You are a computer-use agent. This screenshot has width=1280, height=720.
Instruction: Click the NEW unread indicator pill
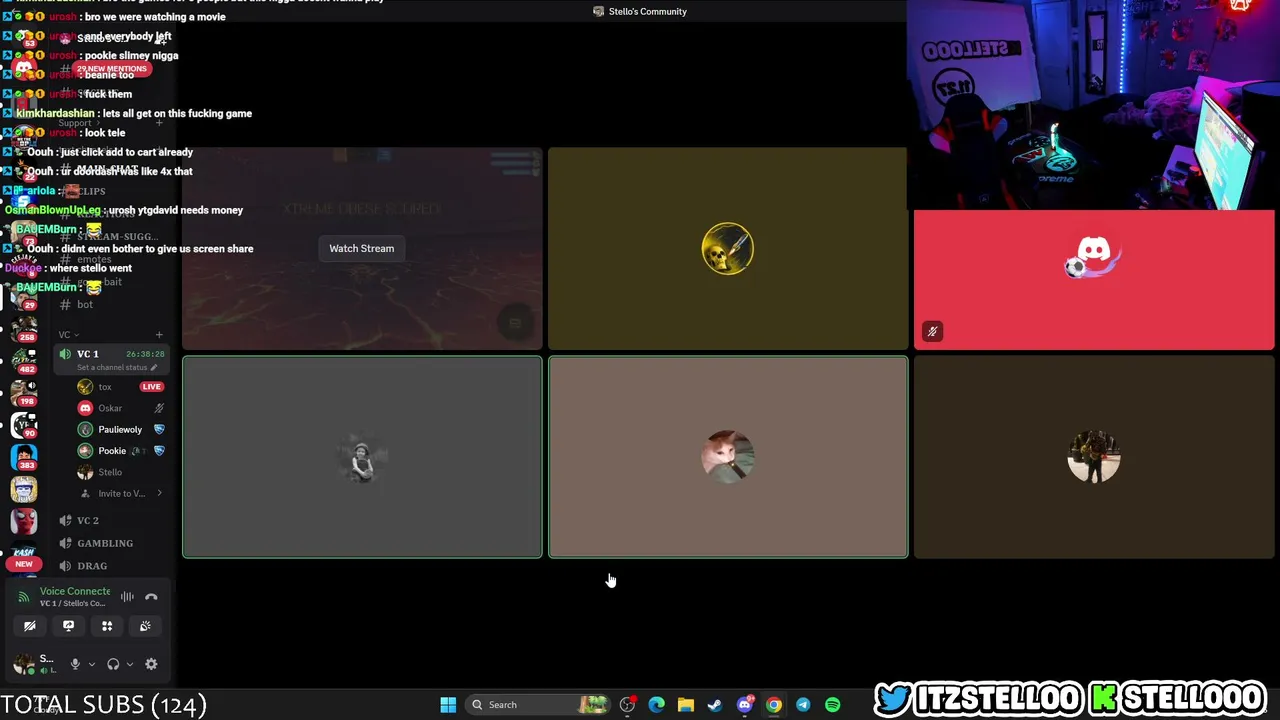24,564
